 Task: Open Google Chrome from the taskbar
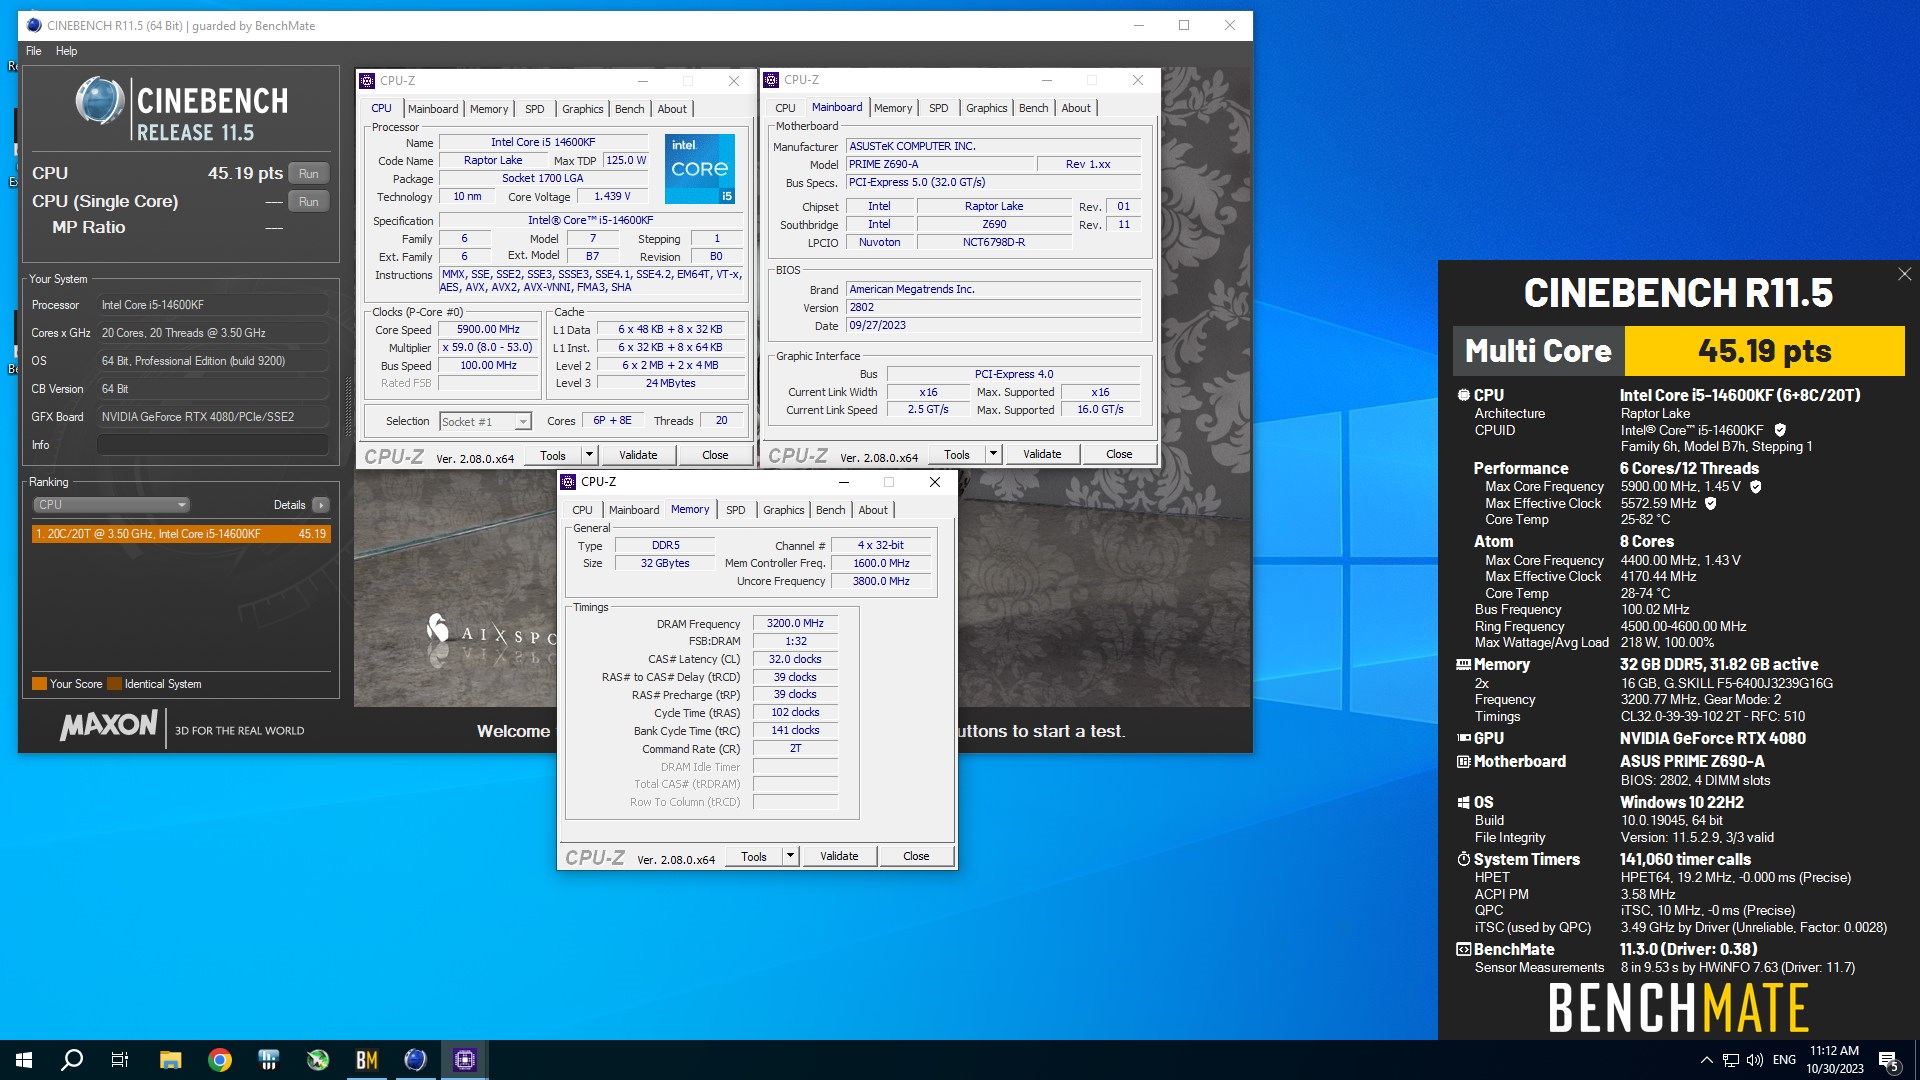point(220,1060)
